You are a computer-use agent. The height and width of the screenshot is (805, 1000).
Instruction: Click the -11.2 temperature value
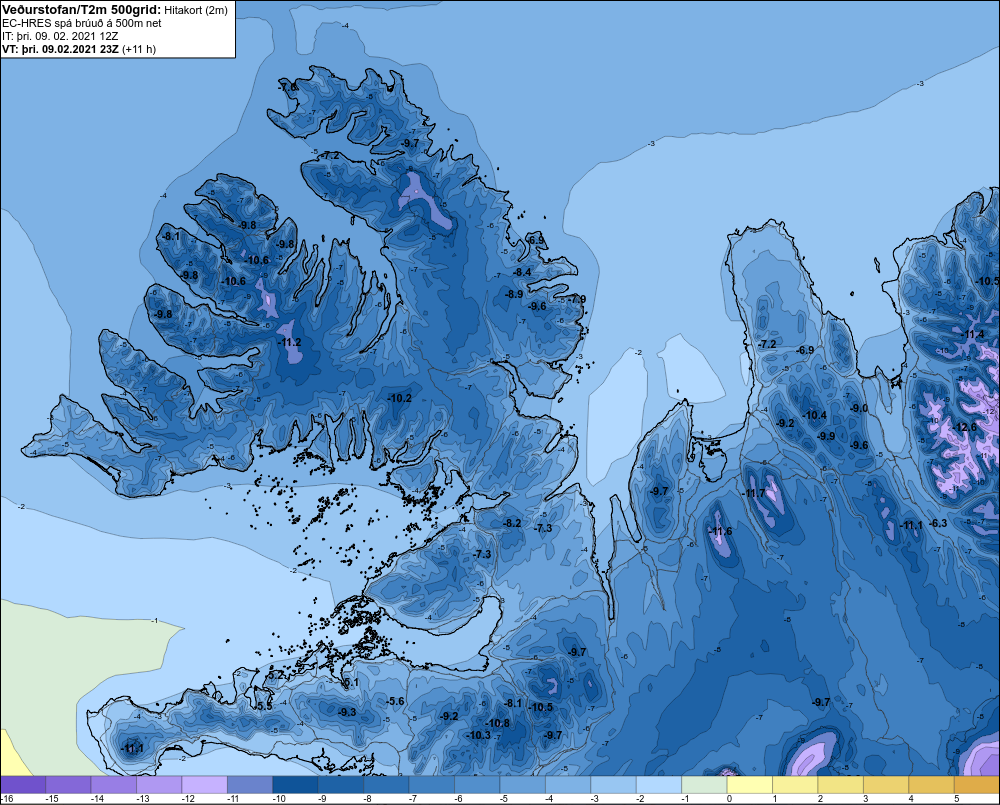point(290,343)
